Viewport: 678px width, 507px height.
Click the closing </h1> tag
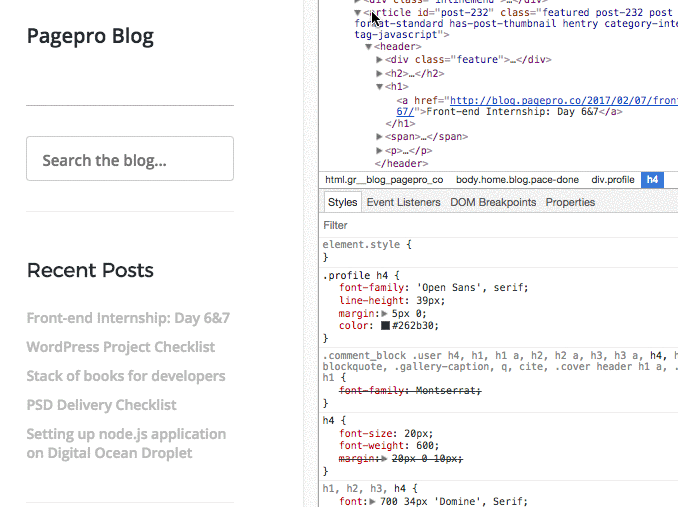pos(400,124)
